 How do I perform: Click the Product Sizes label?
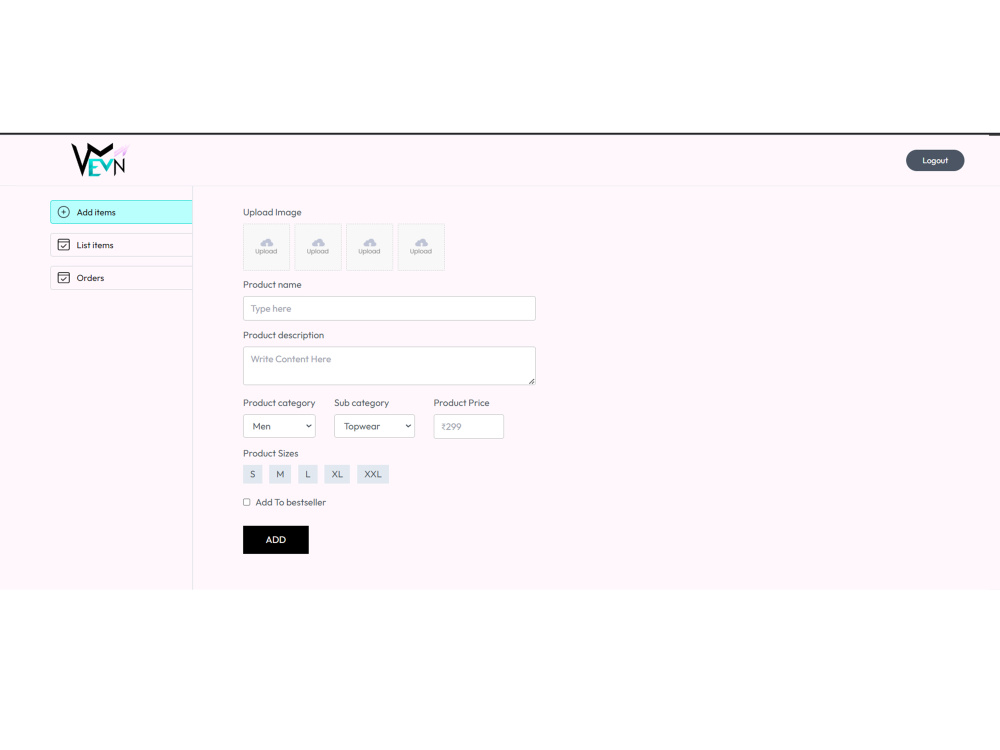pos(270,453)
